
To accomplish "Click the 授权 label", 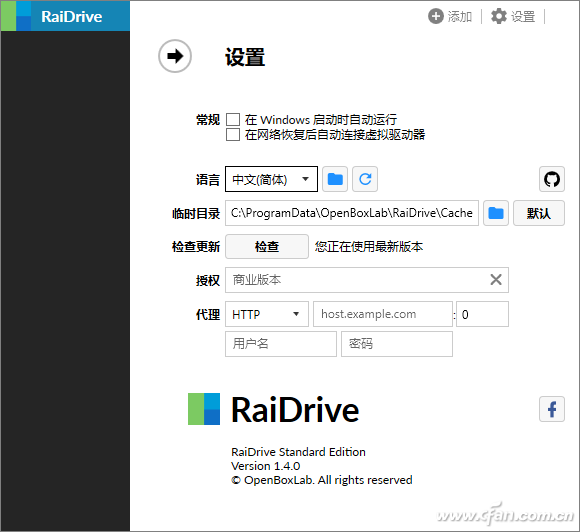I will pyautogui.click(x=208, y=280).
